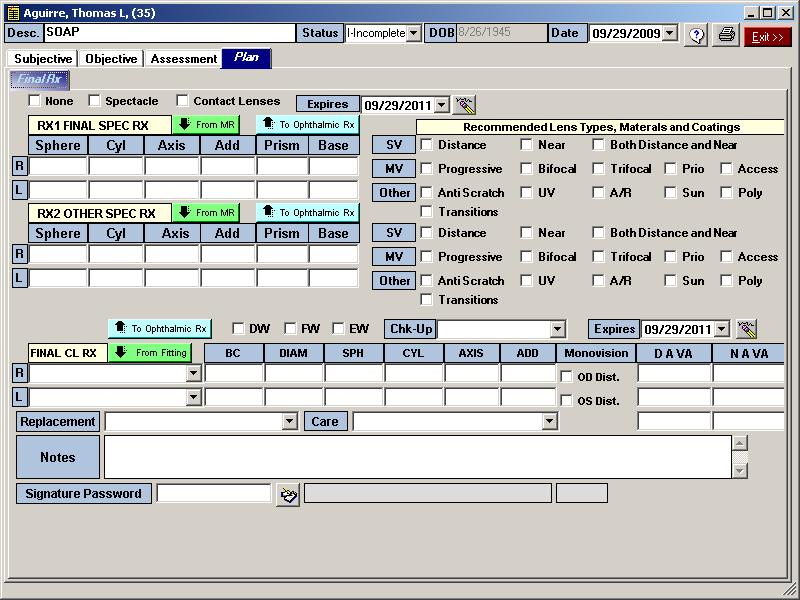
Task: Click the icon next to Signature Password field
Action: coord(288,494)
